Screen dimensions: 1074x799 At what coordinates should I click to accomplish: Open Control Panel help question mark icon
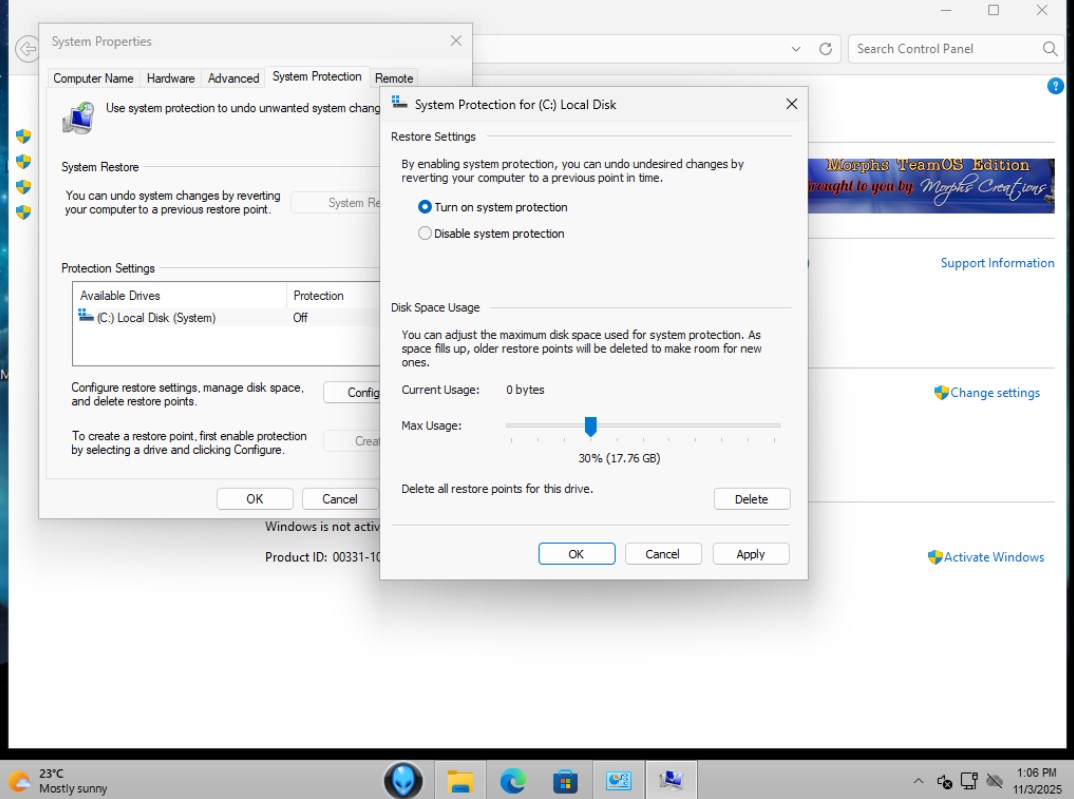coord(1056,86)
